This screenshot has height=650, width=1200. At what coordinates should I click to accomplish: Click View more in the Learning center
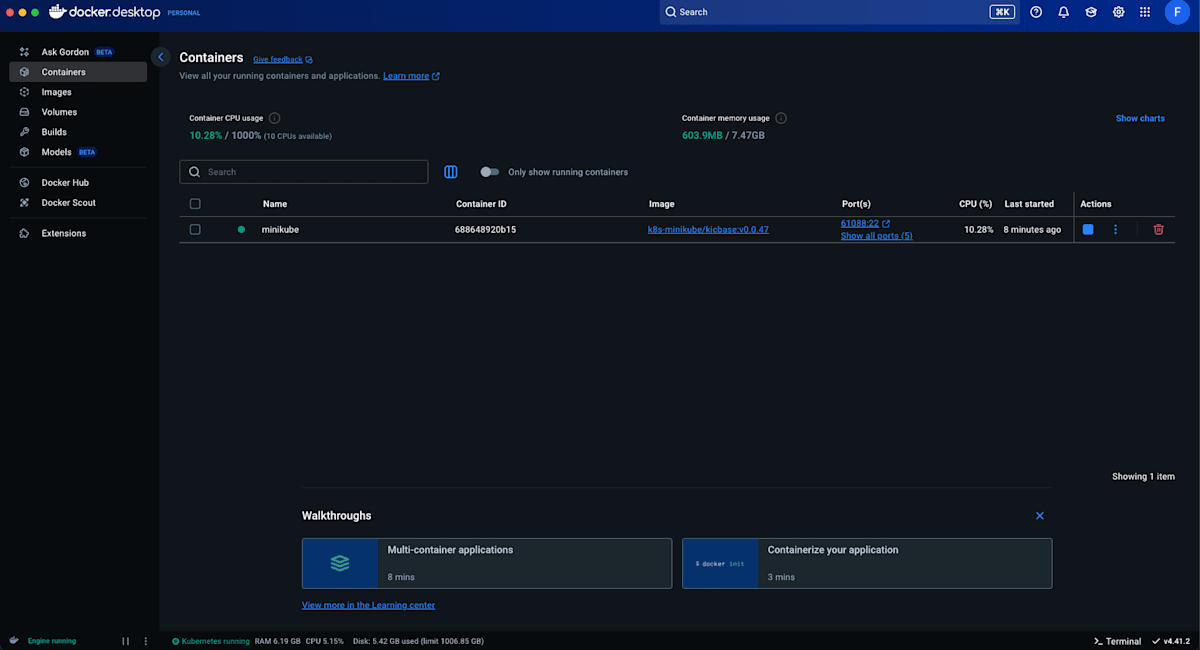pos(368,605)
